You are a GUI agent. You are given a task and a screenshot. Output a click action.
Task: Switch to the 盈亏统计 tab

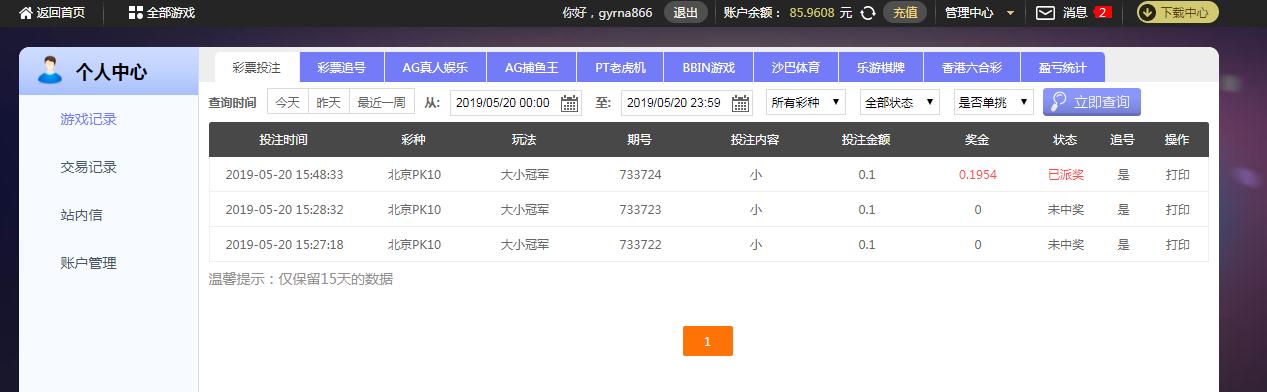[1062, 68]
